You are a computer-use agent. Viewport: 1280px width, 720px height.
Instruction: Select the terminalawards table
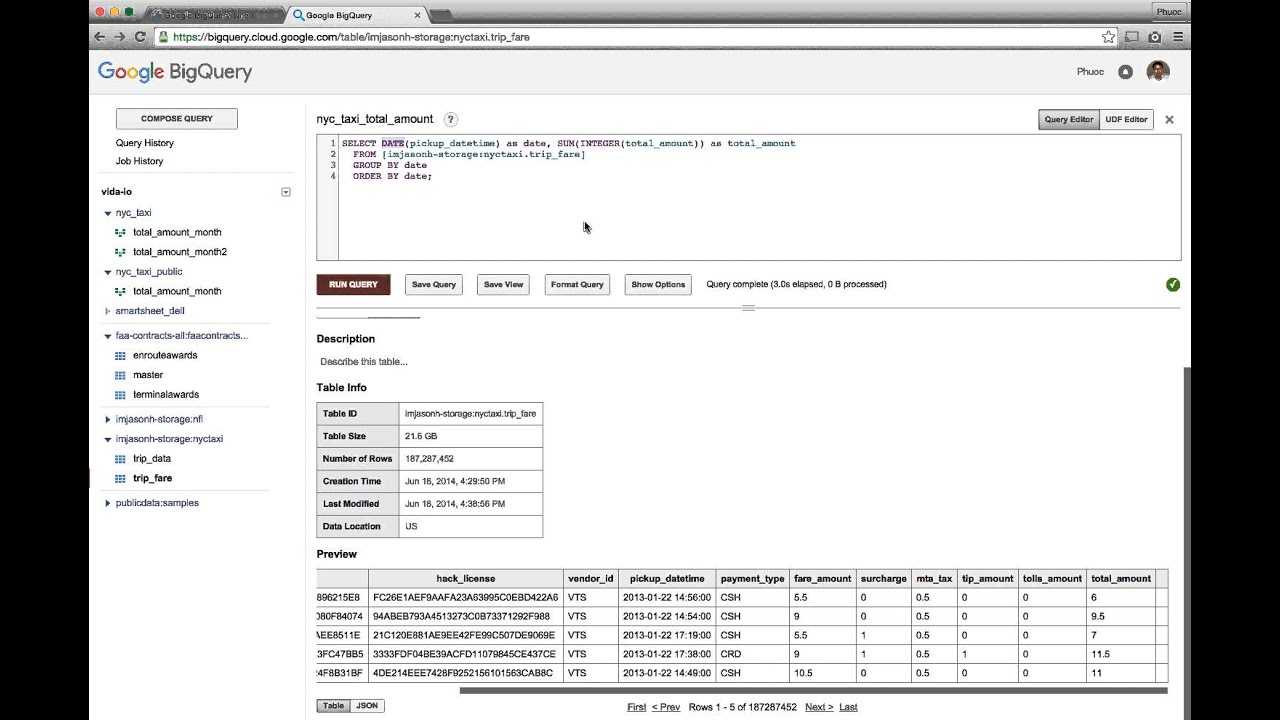point(166,394)
